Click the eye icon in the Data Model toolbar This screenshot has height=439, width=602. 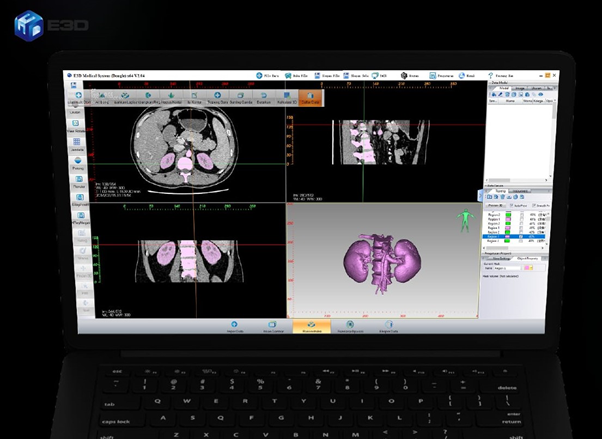541,94
